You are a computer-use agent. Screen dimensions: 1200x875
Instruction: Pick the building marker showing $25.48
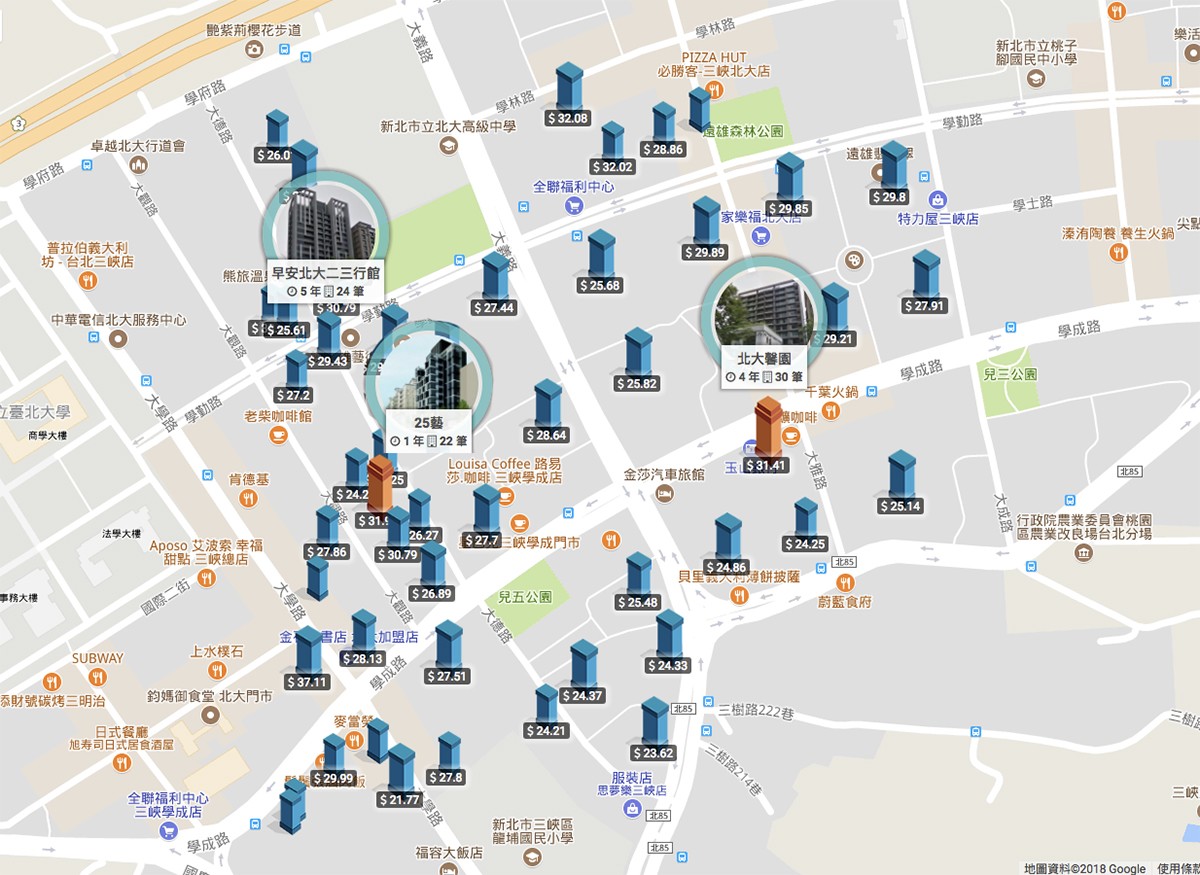click(x=638, y=582)
